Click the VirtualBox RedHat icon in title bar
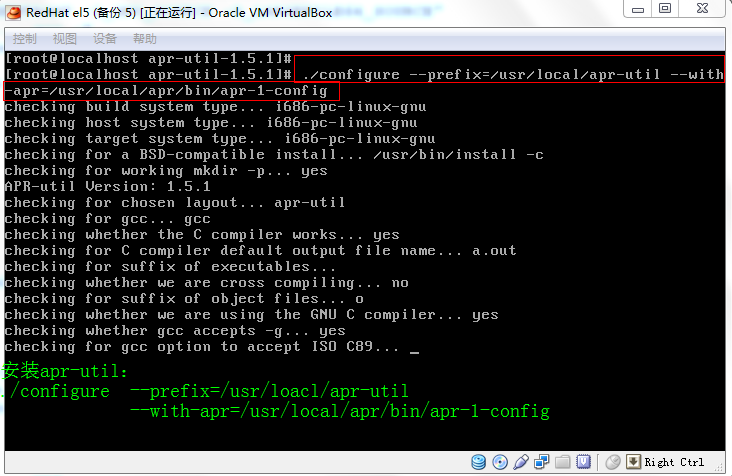 [13, 13]
